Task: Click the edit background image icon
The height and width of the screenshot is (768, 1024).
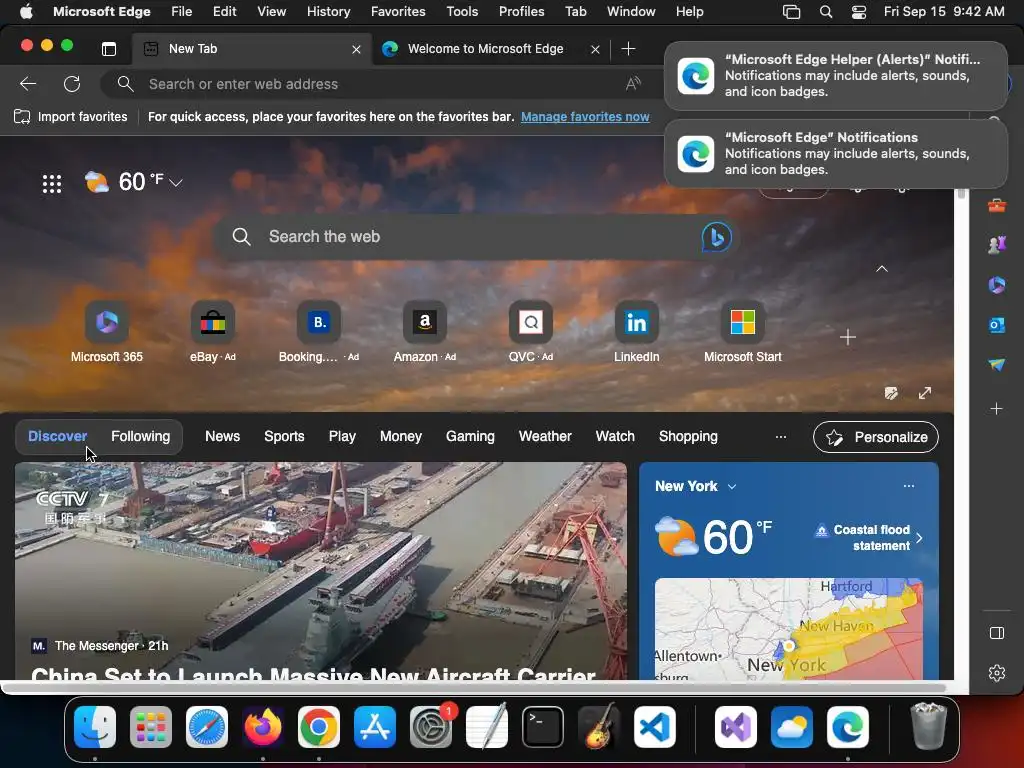Action: pos(891,393)
